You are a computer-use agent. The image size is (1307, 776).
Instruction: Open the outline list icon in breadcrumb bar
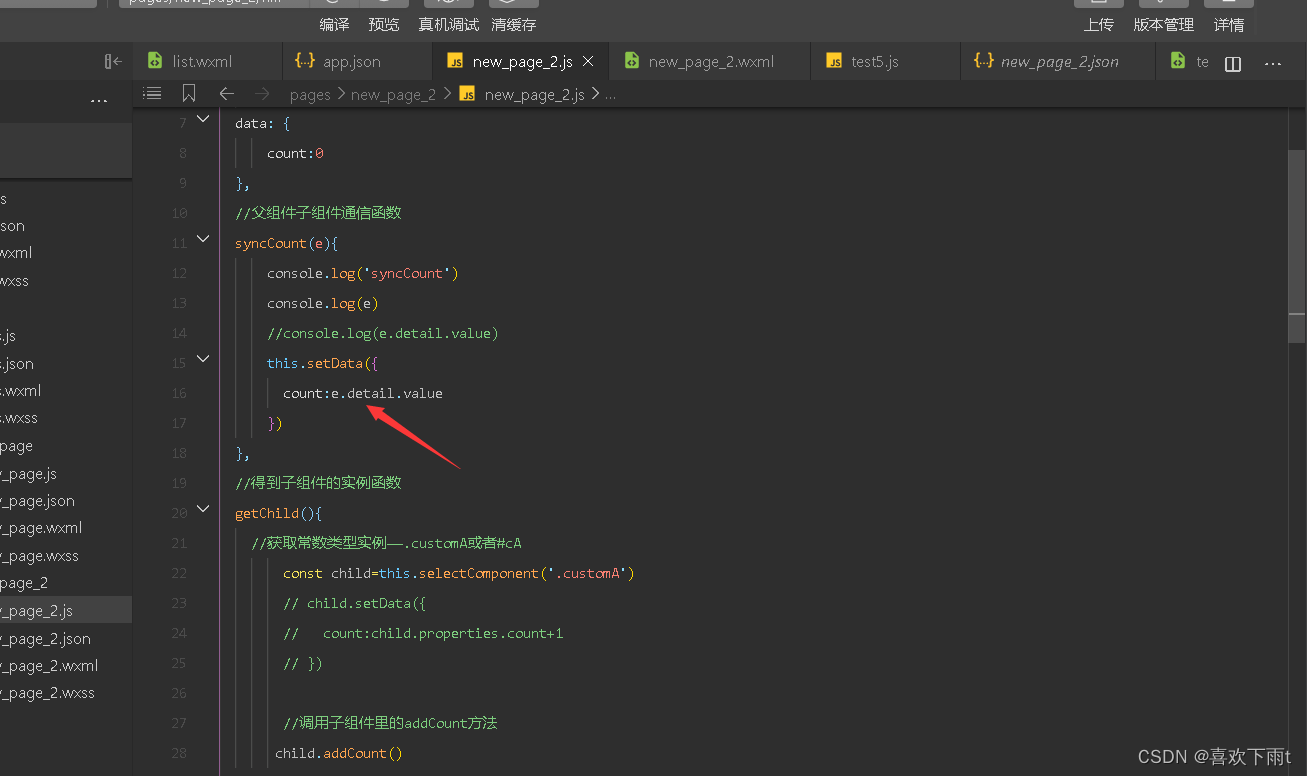click(x=152, y=93)
